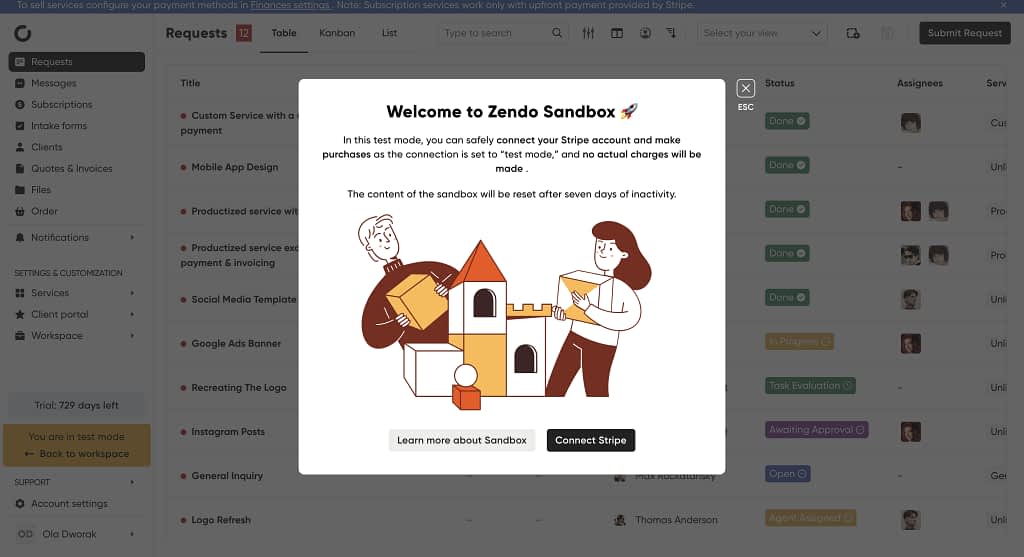Click Back to workspace in test mode box

click(76, 453)
